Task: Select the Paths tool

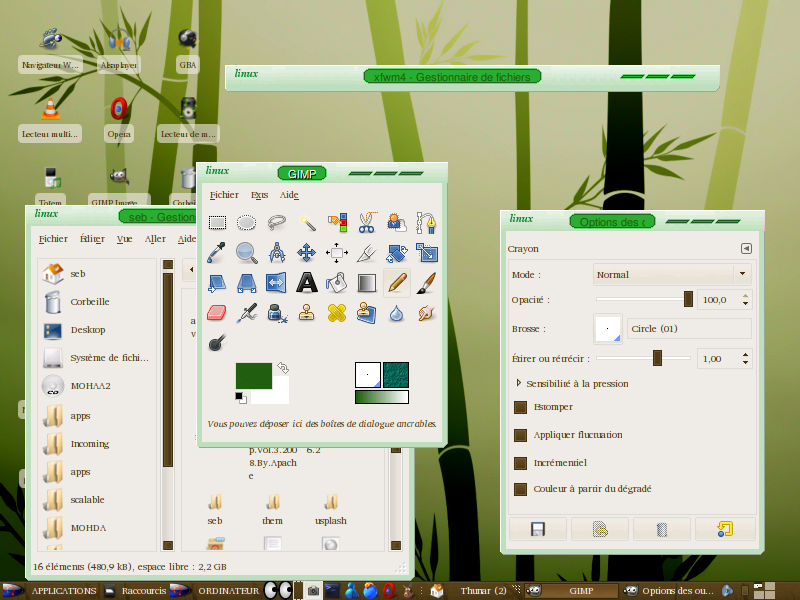Action: tap(426, 223)
